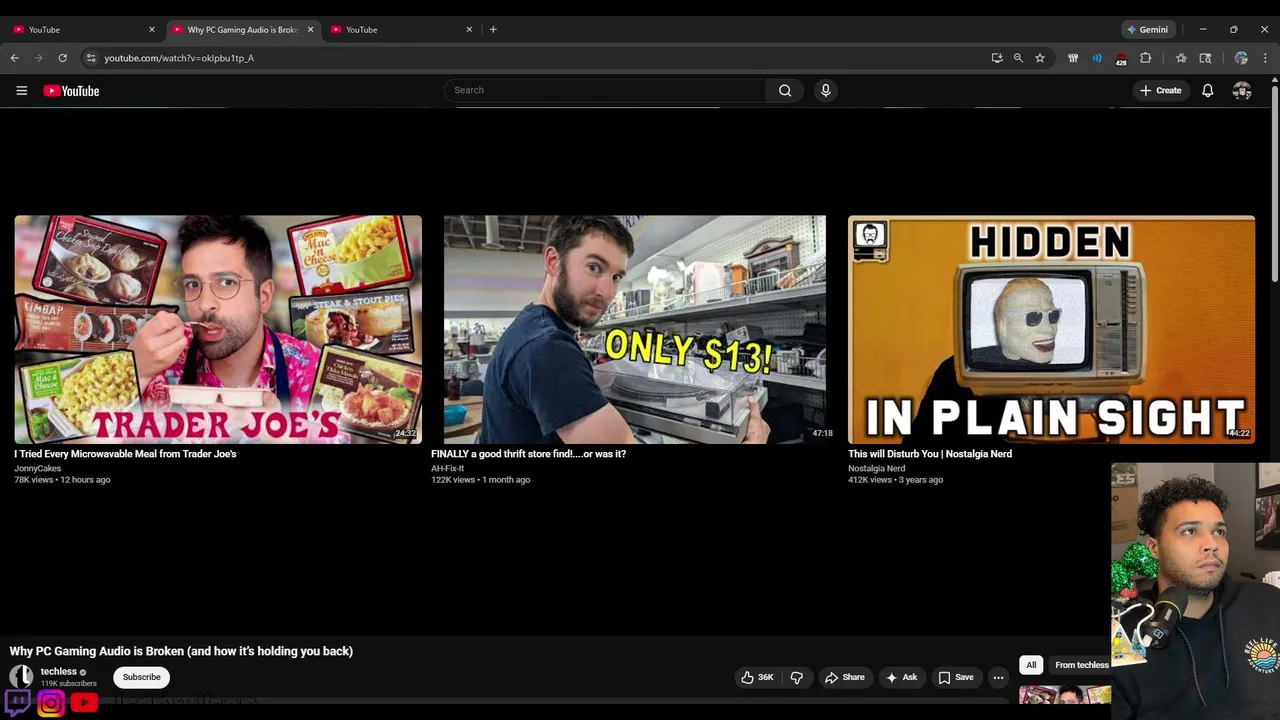Click the Instagram overlay icon

51,703
